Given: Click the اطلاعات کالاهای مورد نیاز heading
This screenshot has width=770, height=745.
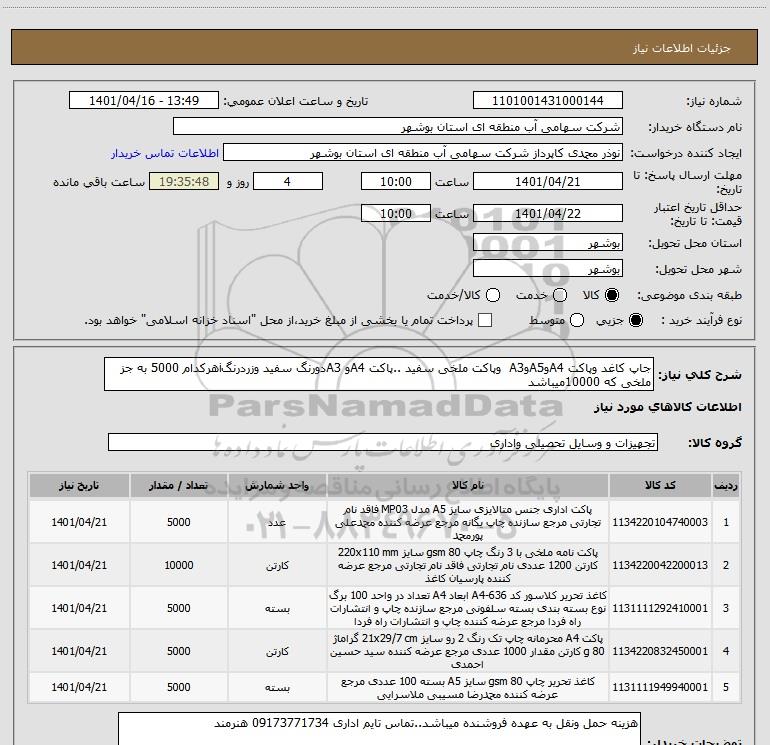Looking at the screenshot, I should (x=668, y=407).
